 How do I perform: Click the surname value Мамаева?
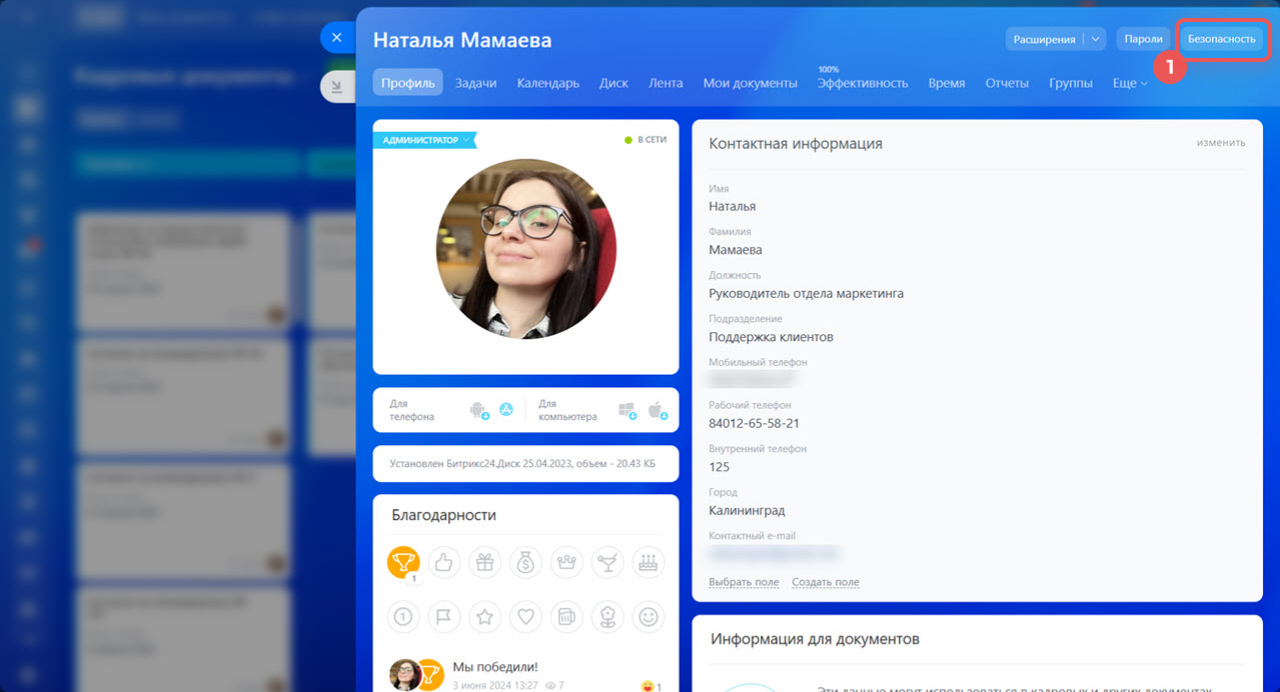735,250
